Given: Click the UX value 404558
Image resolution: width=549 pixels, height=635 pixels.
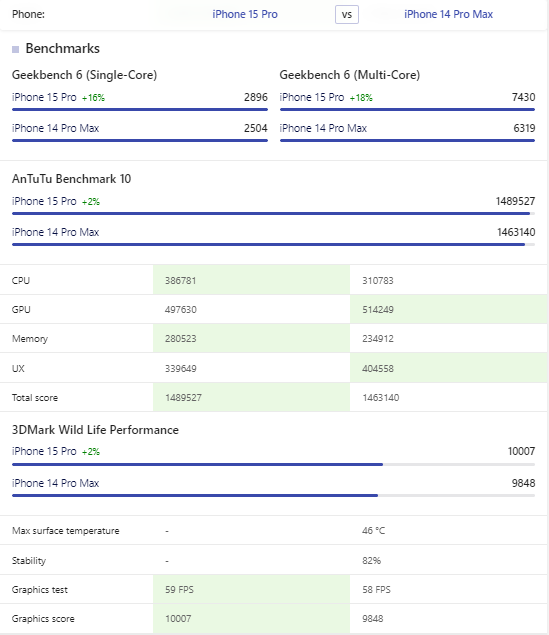Looking at the screenshot, I should pos(377,368).
